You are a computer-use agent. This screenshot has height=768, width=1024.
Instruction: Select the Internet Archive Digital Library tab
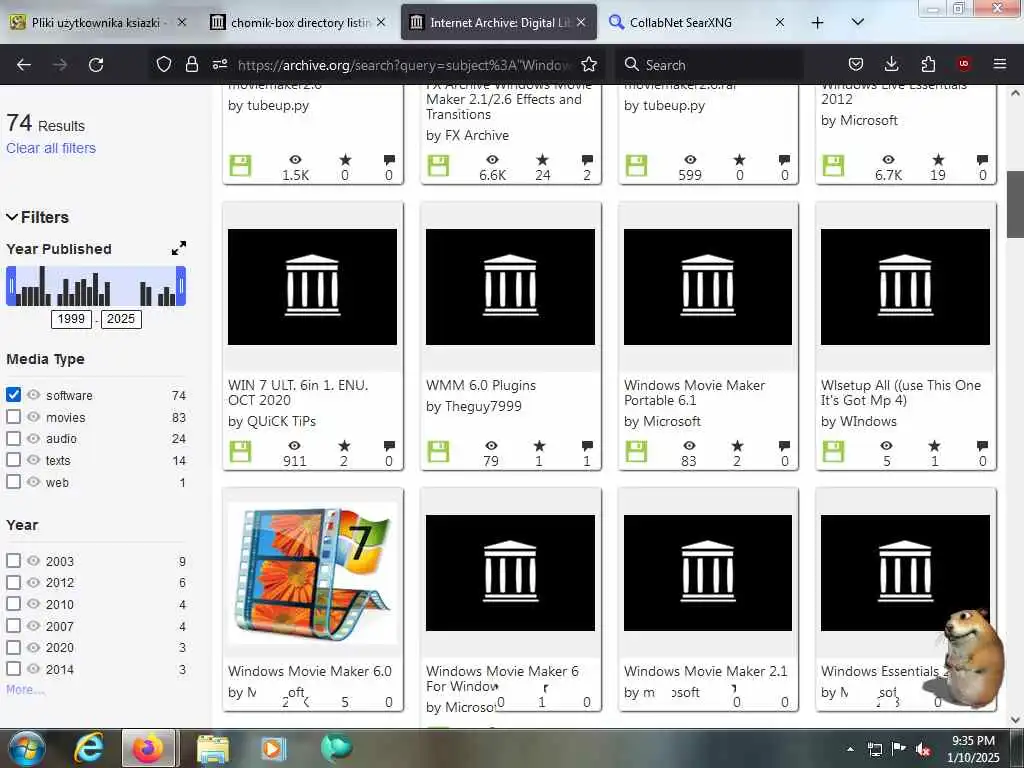tap(498, 22)
